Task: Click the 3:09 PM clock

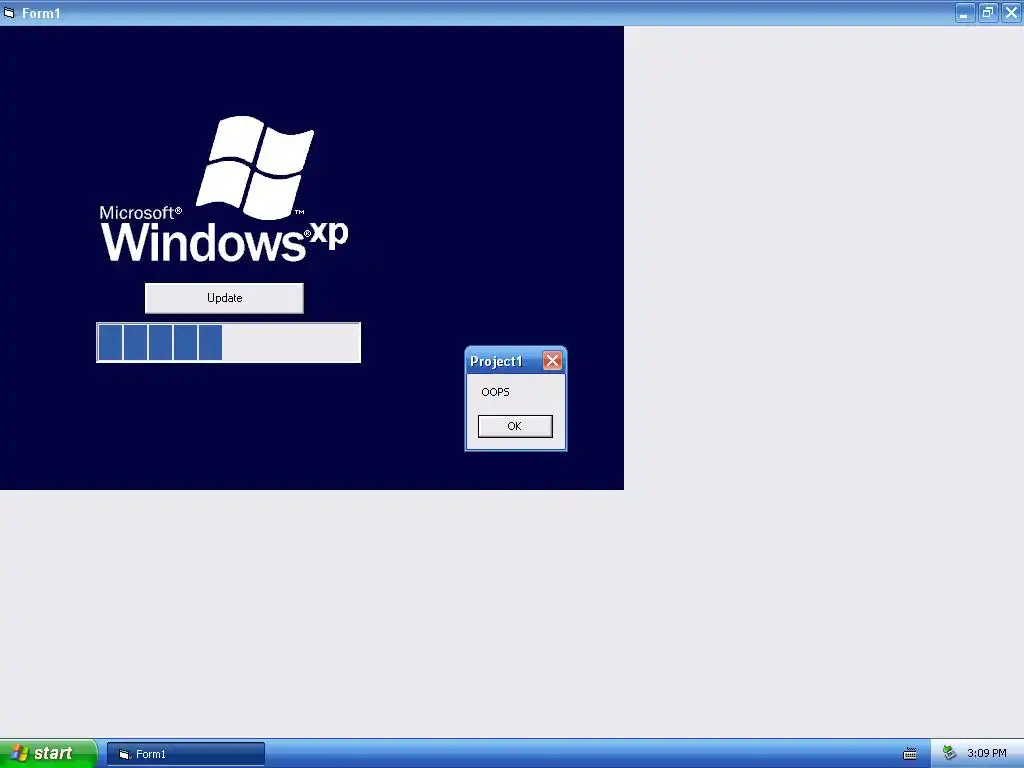Action: [x=987, y=753]
